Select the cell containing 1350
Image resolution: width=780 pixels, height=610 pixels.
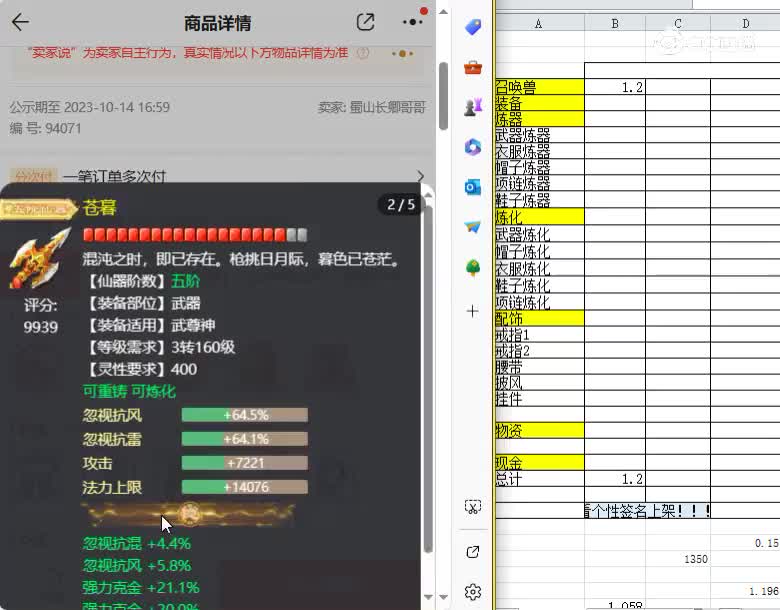[x=678, y=559]
